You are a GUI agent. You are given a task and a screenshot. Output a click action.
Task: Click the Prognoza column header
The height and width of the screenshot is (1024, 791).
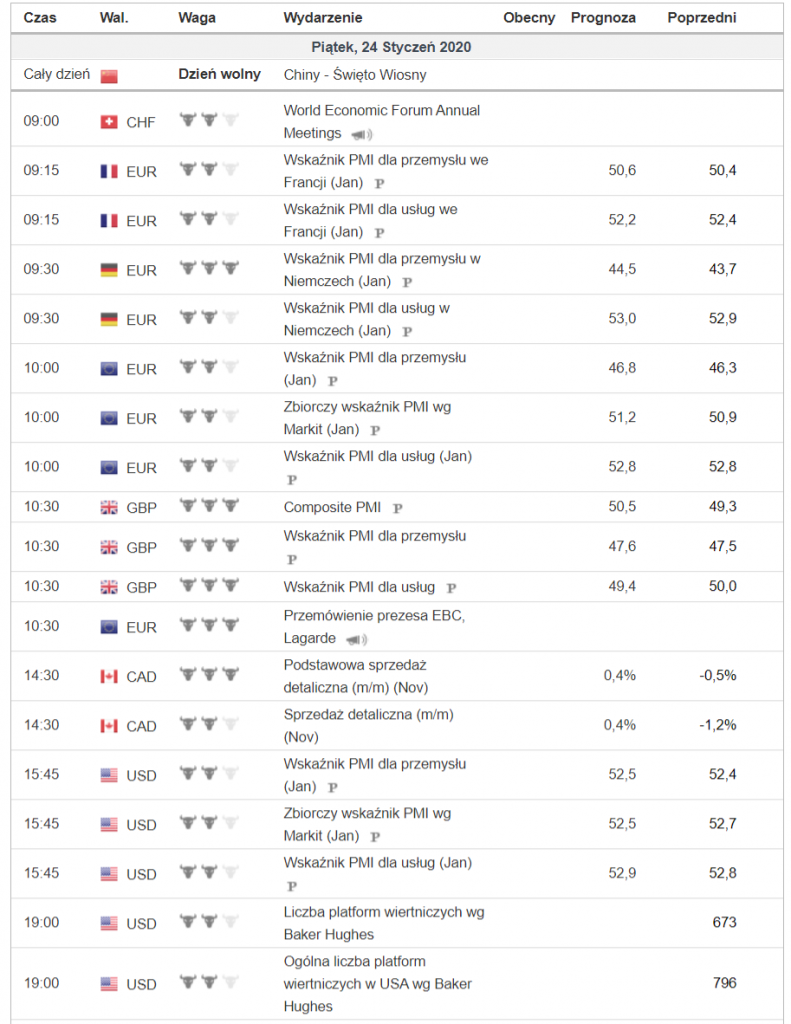pos(603,18)
